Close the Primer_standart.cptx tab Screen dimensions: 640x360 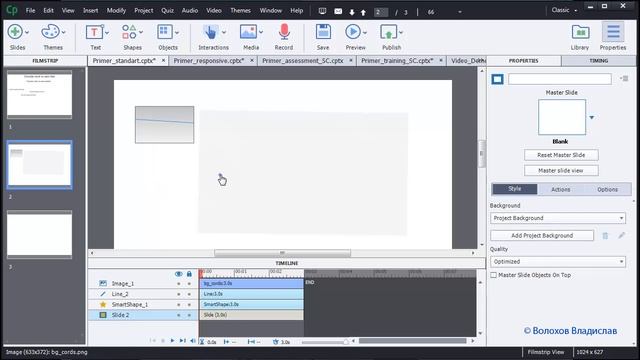(163, 60)
